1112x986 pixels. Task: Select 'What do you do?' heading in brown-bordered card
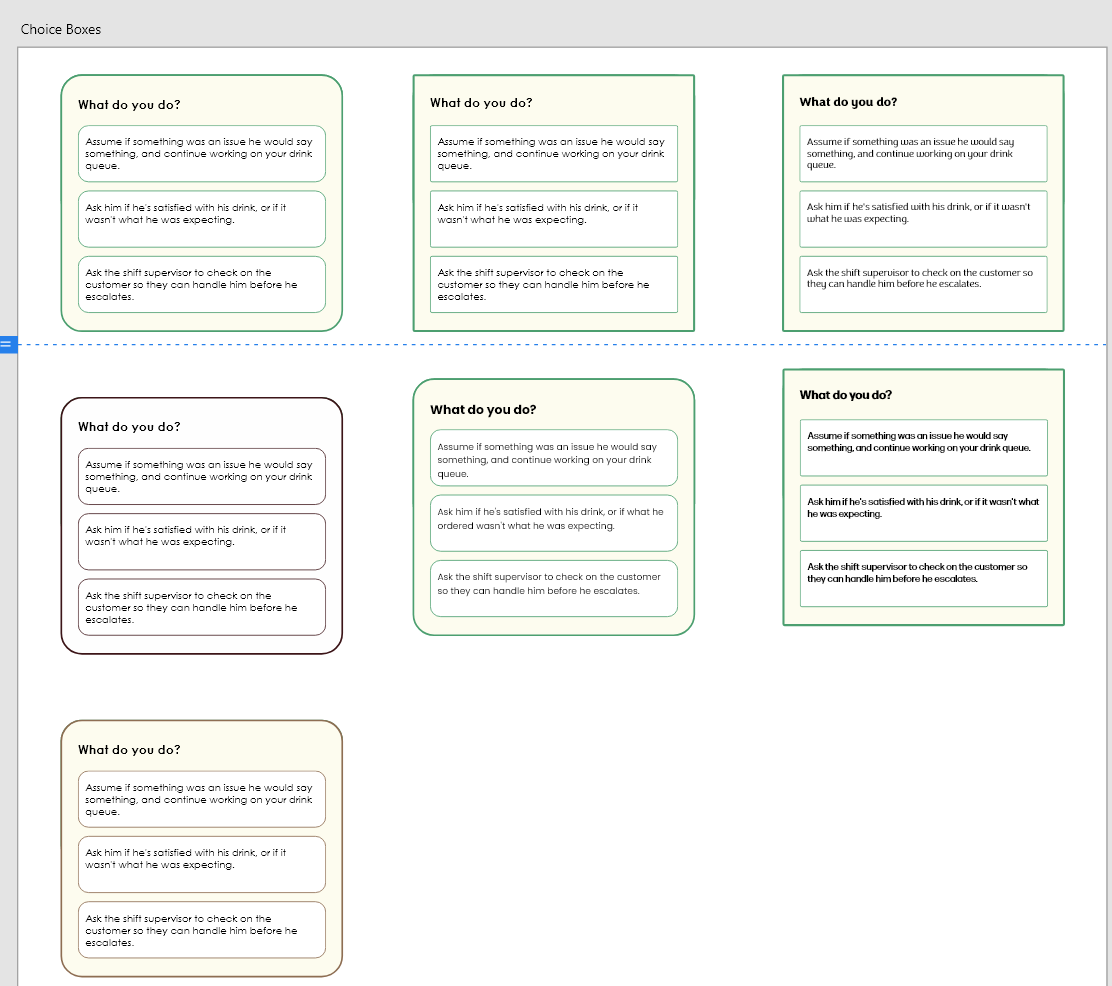click(x=129, y=750)
